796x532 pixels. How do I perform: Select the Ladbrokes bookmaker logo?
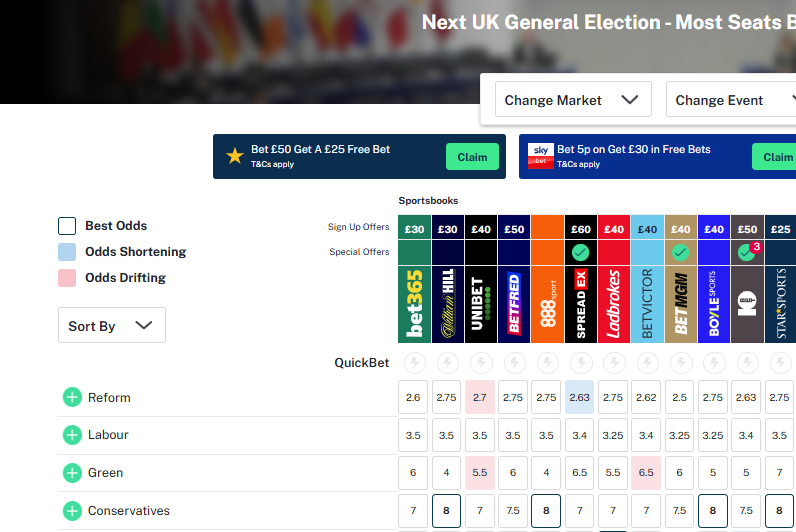(x=614, y=304)
